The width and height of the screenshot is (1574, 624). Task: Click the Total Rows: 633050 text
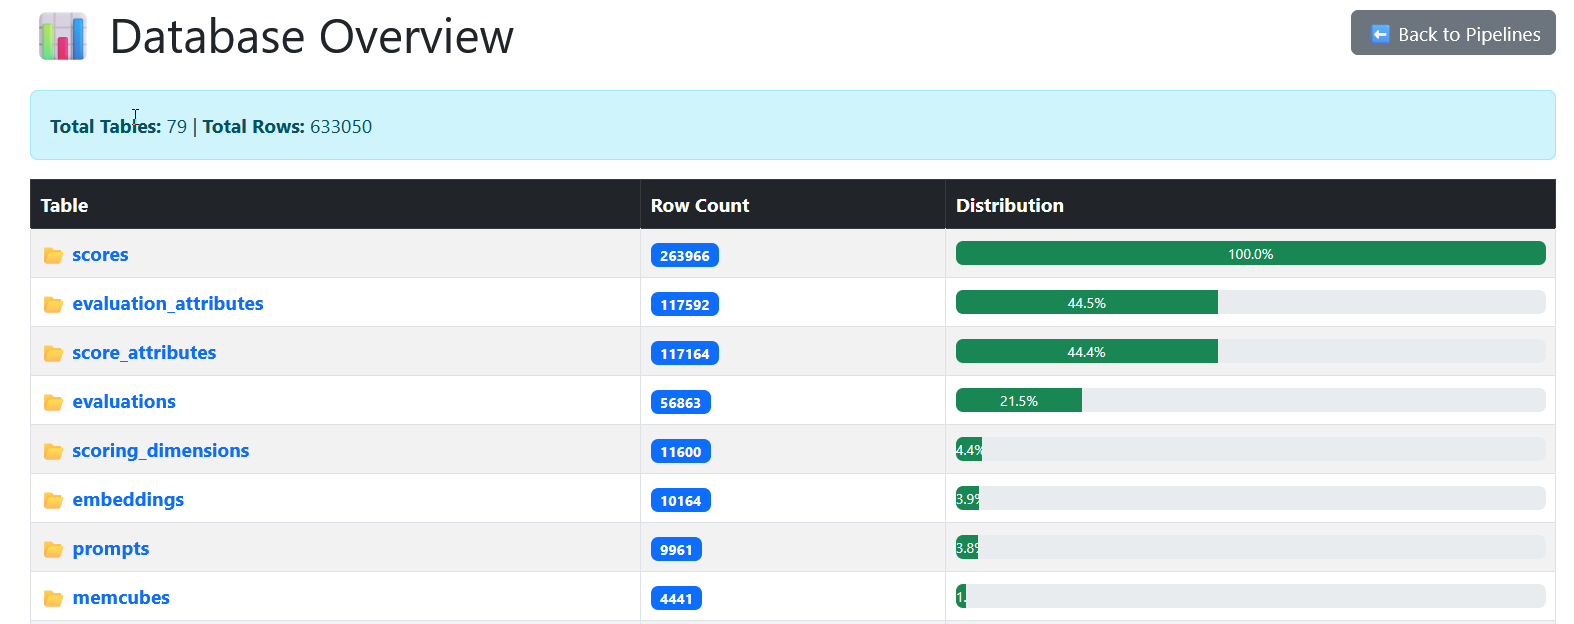[287, 127]
